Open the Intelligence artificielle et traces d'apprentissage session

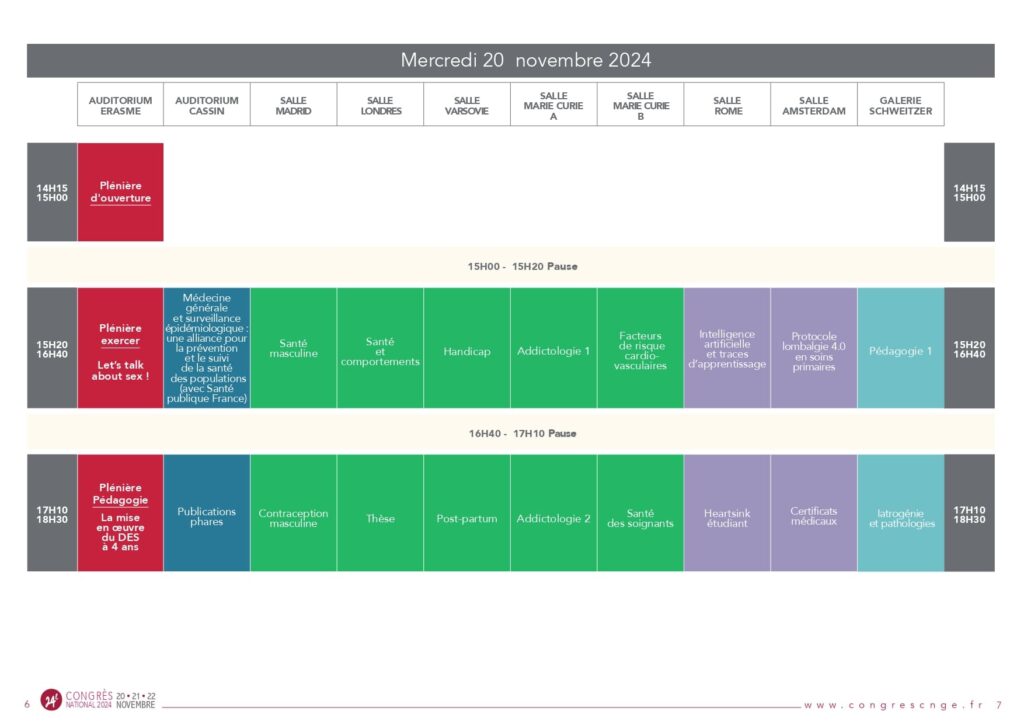coord(727,348)
